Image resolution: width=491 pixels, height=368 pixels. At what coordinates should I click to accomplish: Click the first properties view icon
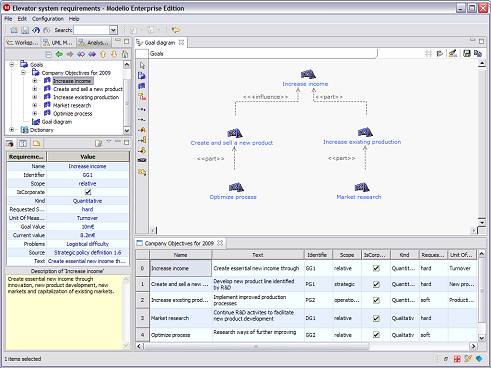click(x=10, y=144)
